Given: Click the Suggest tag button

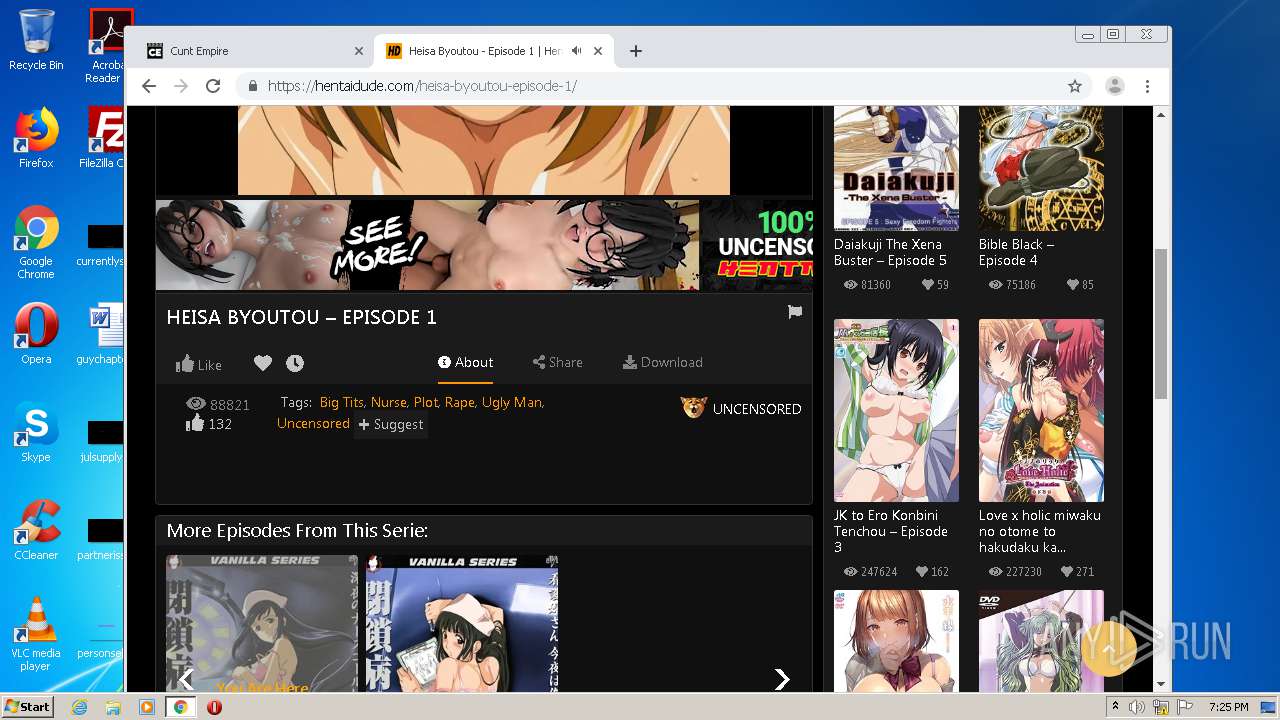Looking at the screenshot, I should [x=391, y=424].
